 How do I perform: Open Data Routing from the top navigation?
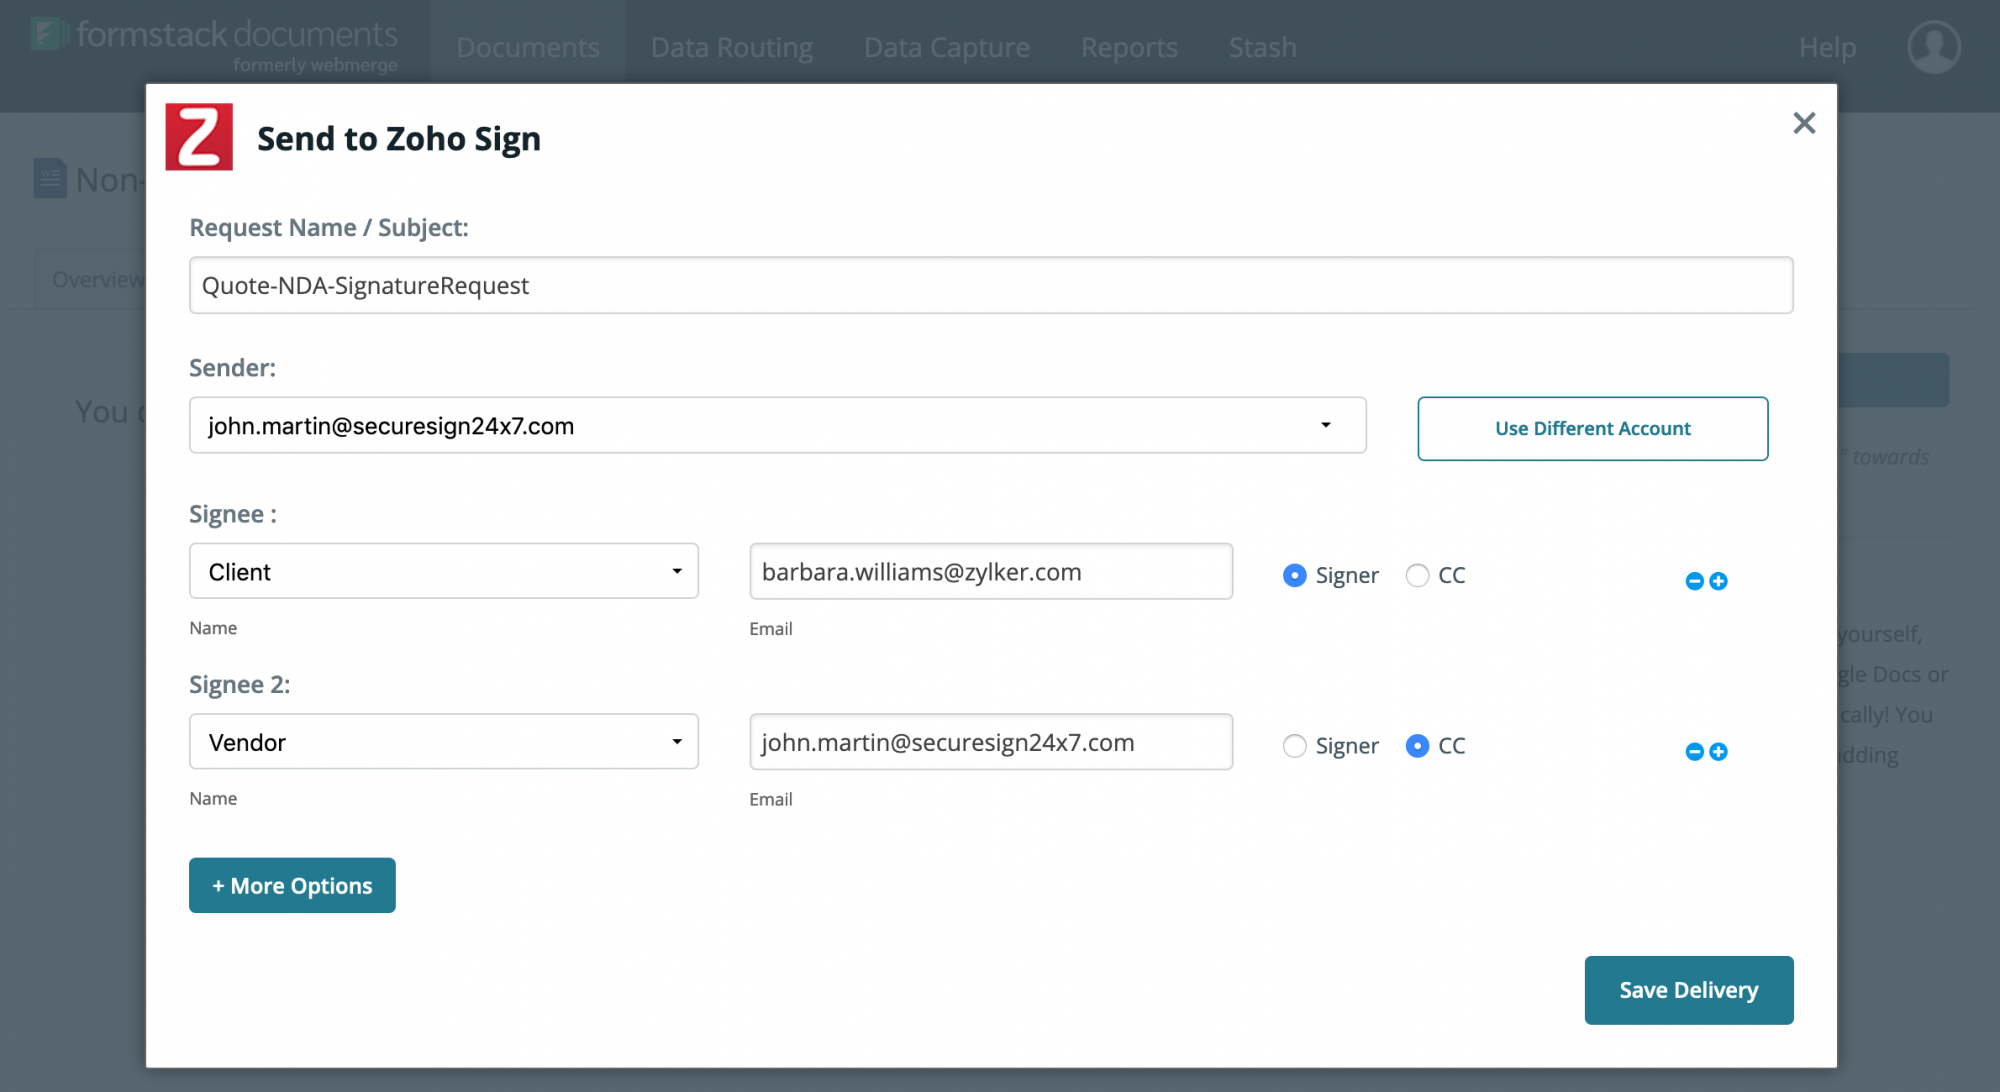(x=731, y=46)
